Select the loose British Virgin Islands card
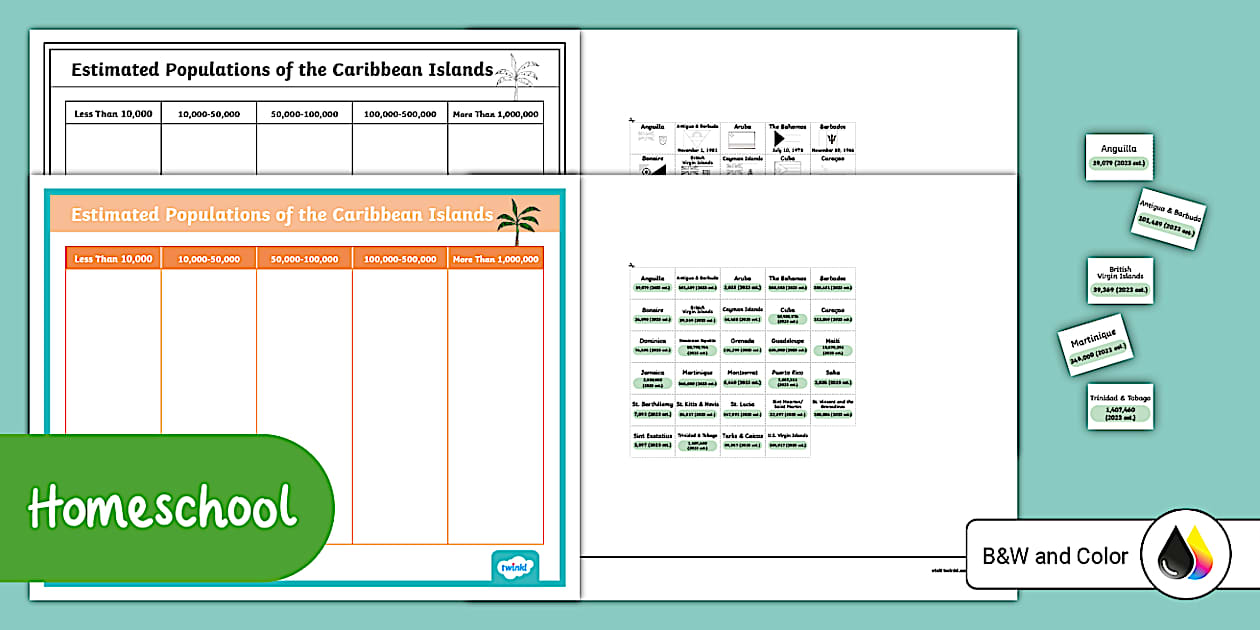Image resolution: width=1260 pixels, height=630 pixels. (1119, 281)
